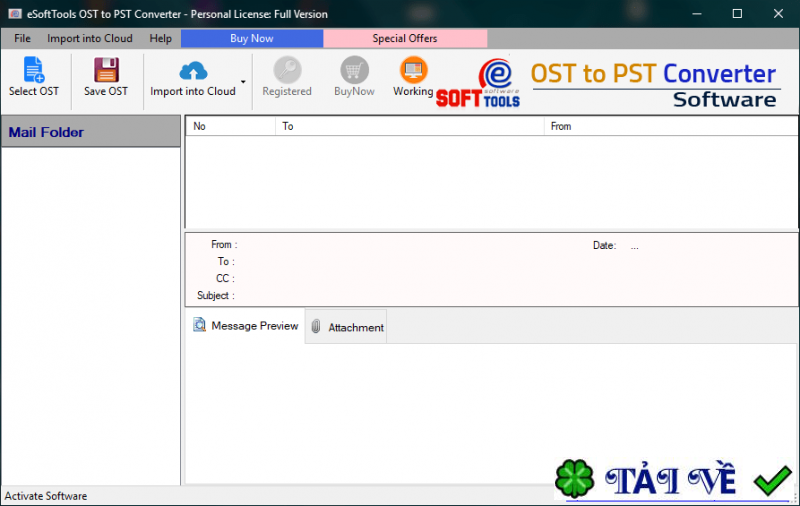
Task: Close the eSoftTools window
Action: [778, 14]
